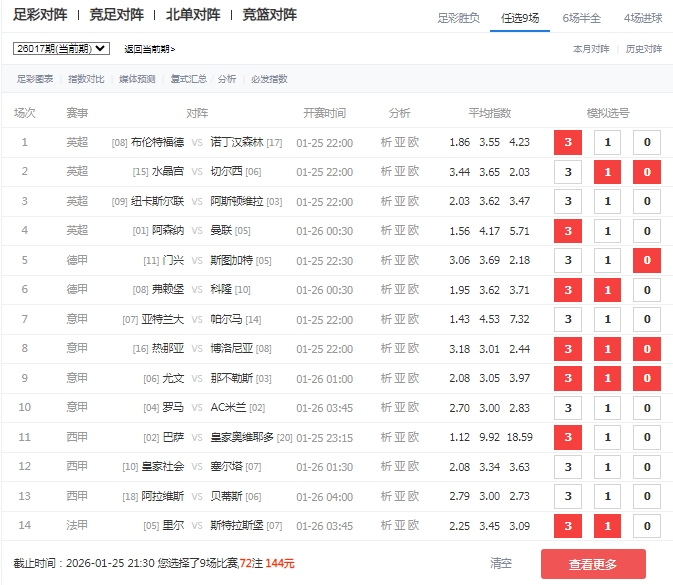Image resolution: width=673 pixels, height=585 pixels.
Task: Open the 必发指数 sub-menu link
Action: coord(269,78)
